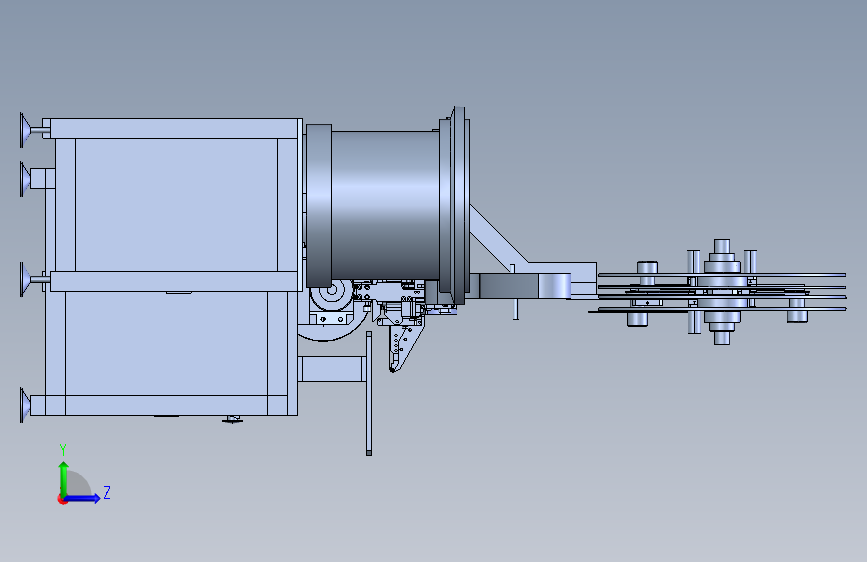Screen dimensions: 867x562
Task: Select the topmost leveling foot on the cabinet
Action: tap(26, 131)
